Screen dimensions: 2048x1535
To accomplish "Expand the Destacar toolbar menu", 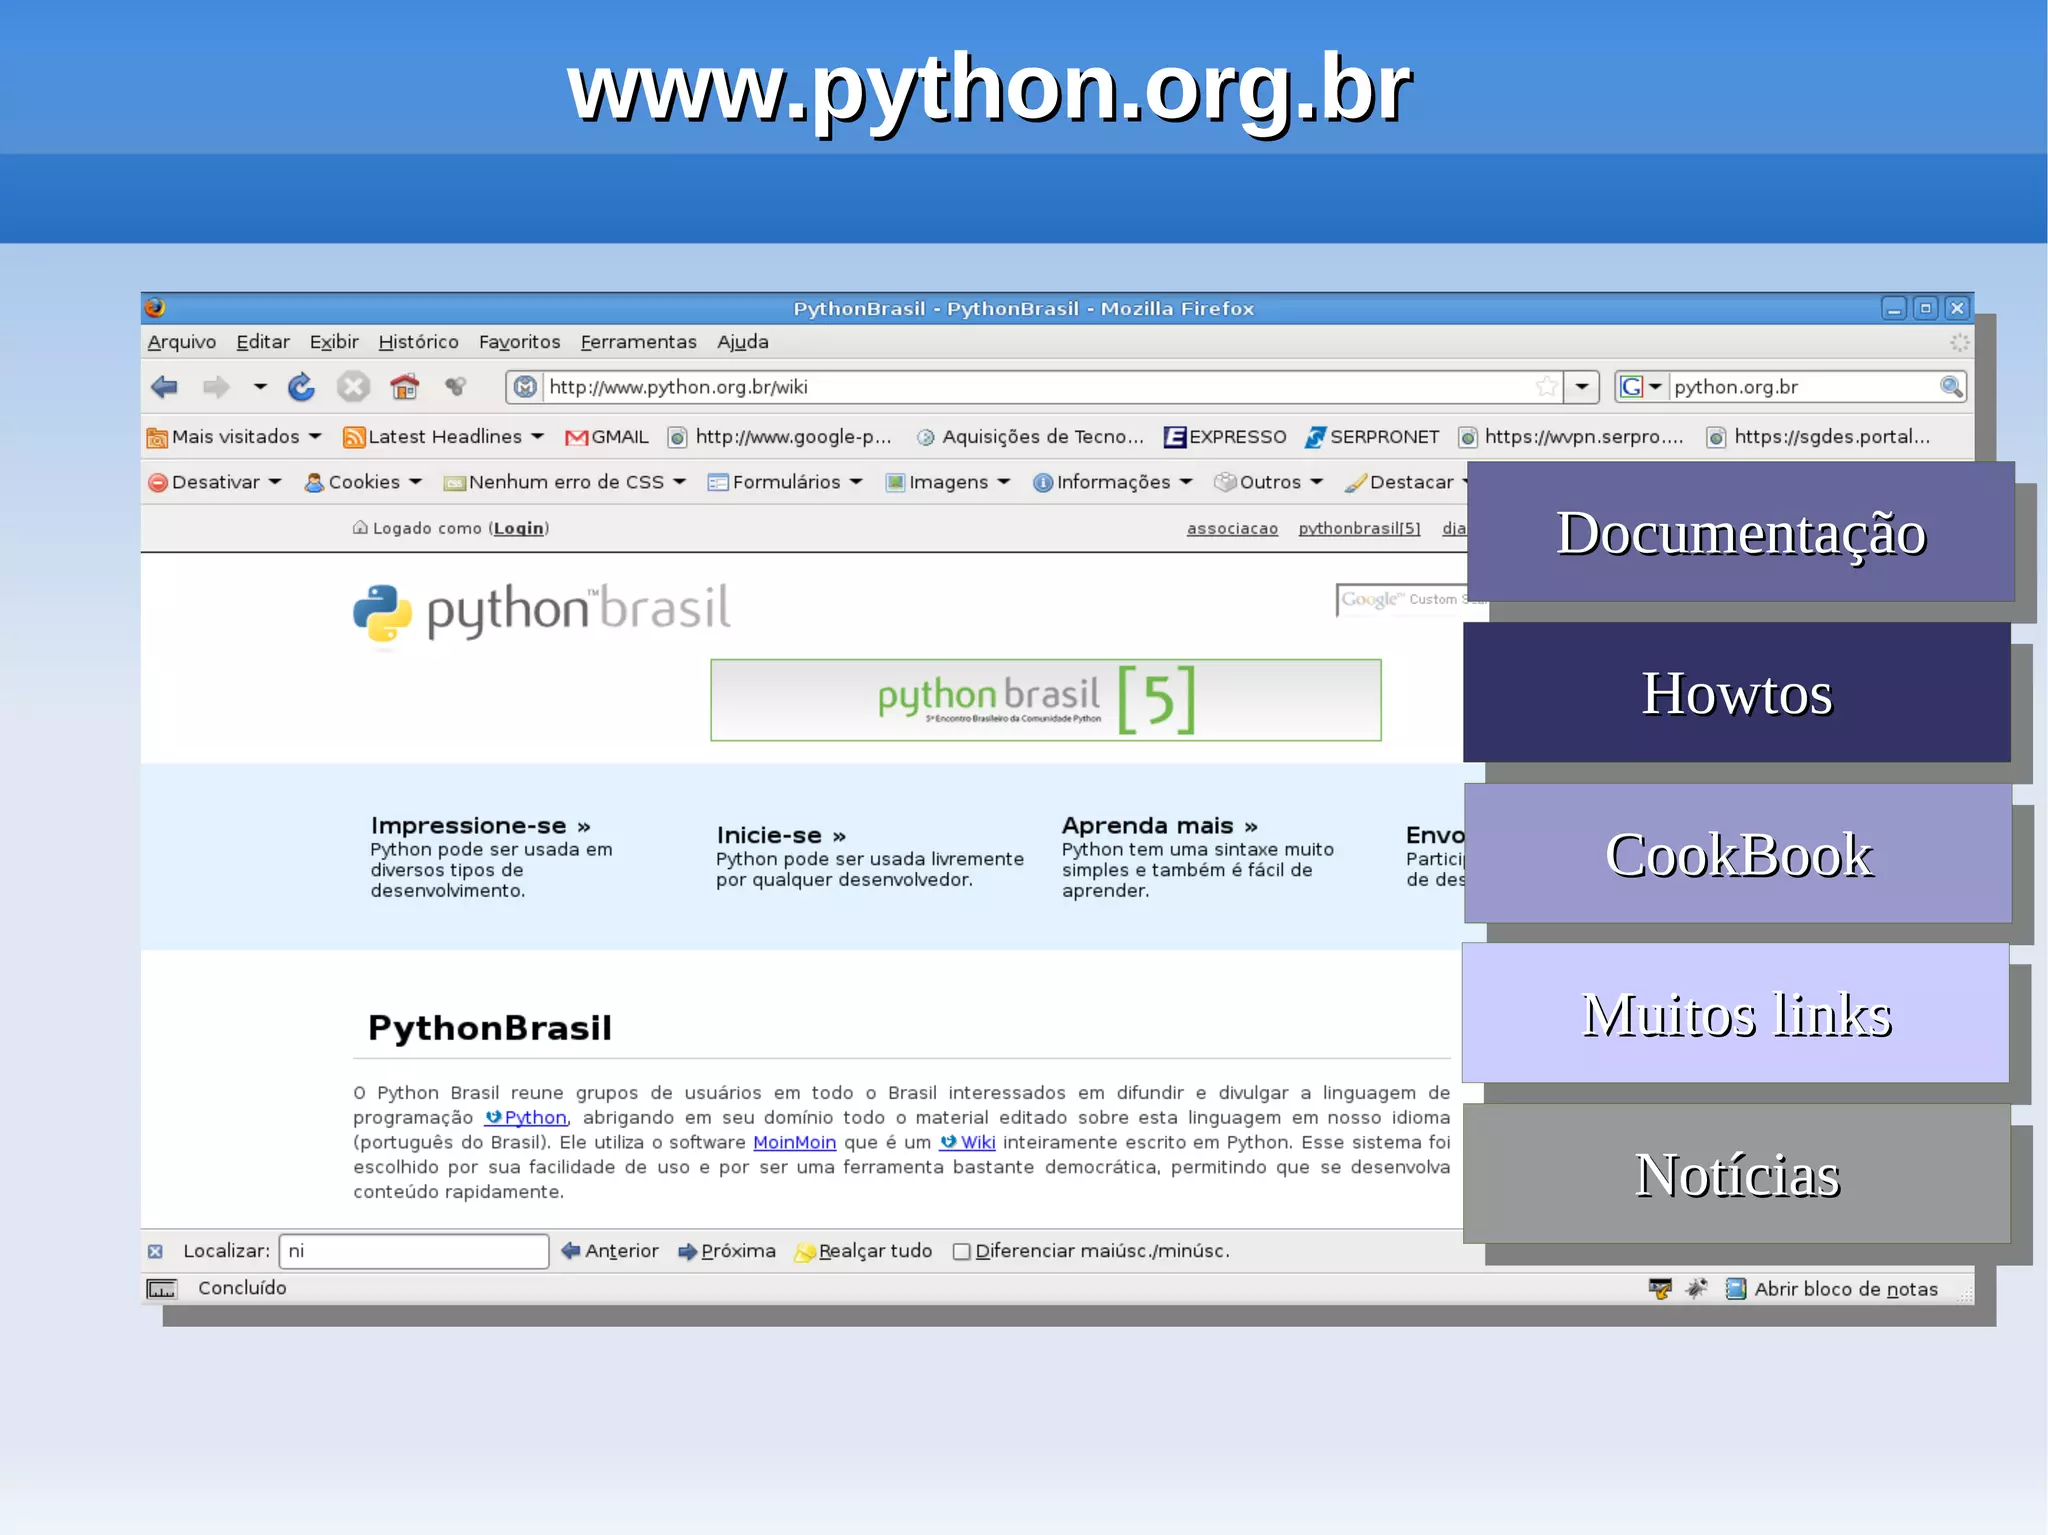I will click(1405, 482).
